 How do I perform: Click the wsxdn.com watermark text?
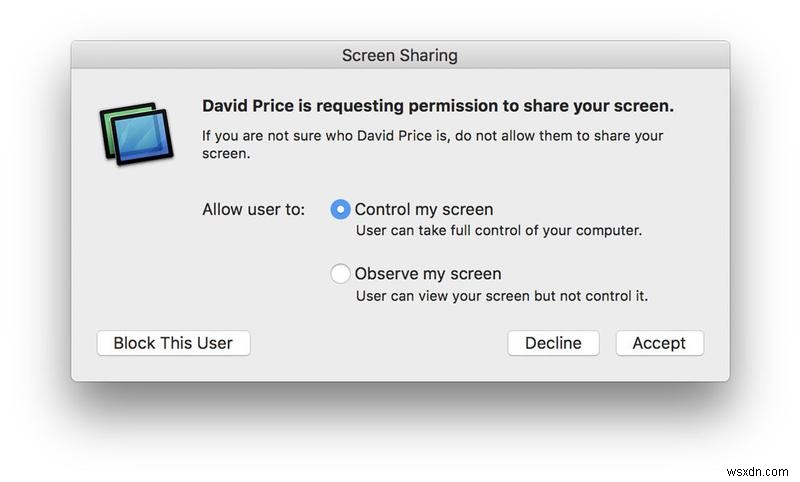tap(757, 472)
